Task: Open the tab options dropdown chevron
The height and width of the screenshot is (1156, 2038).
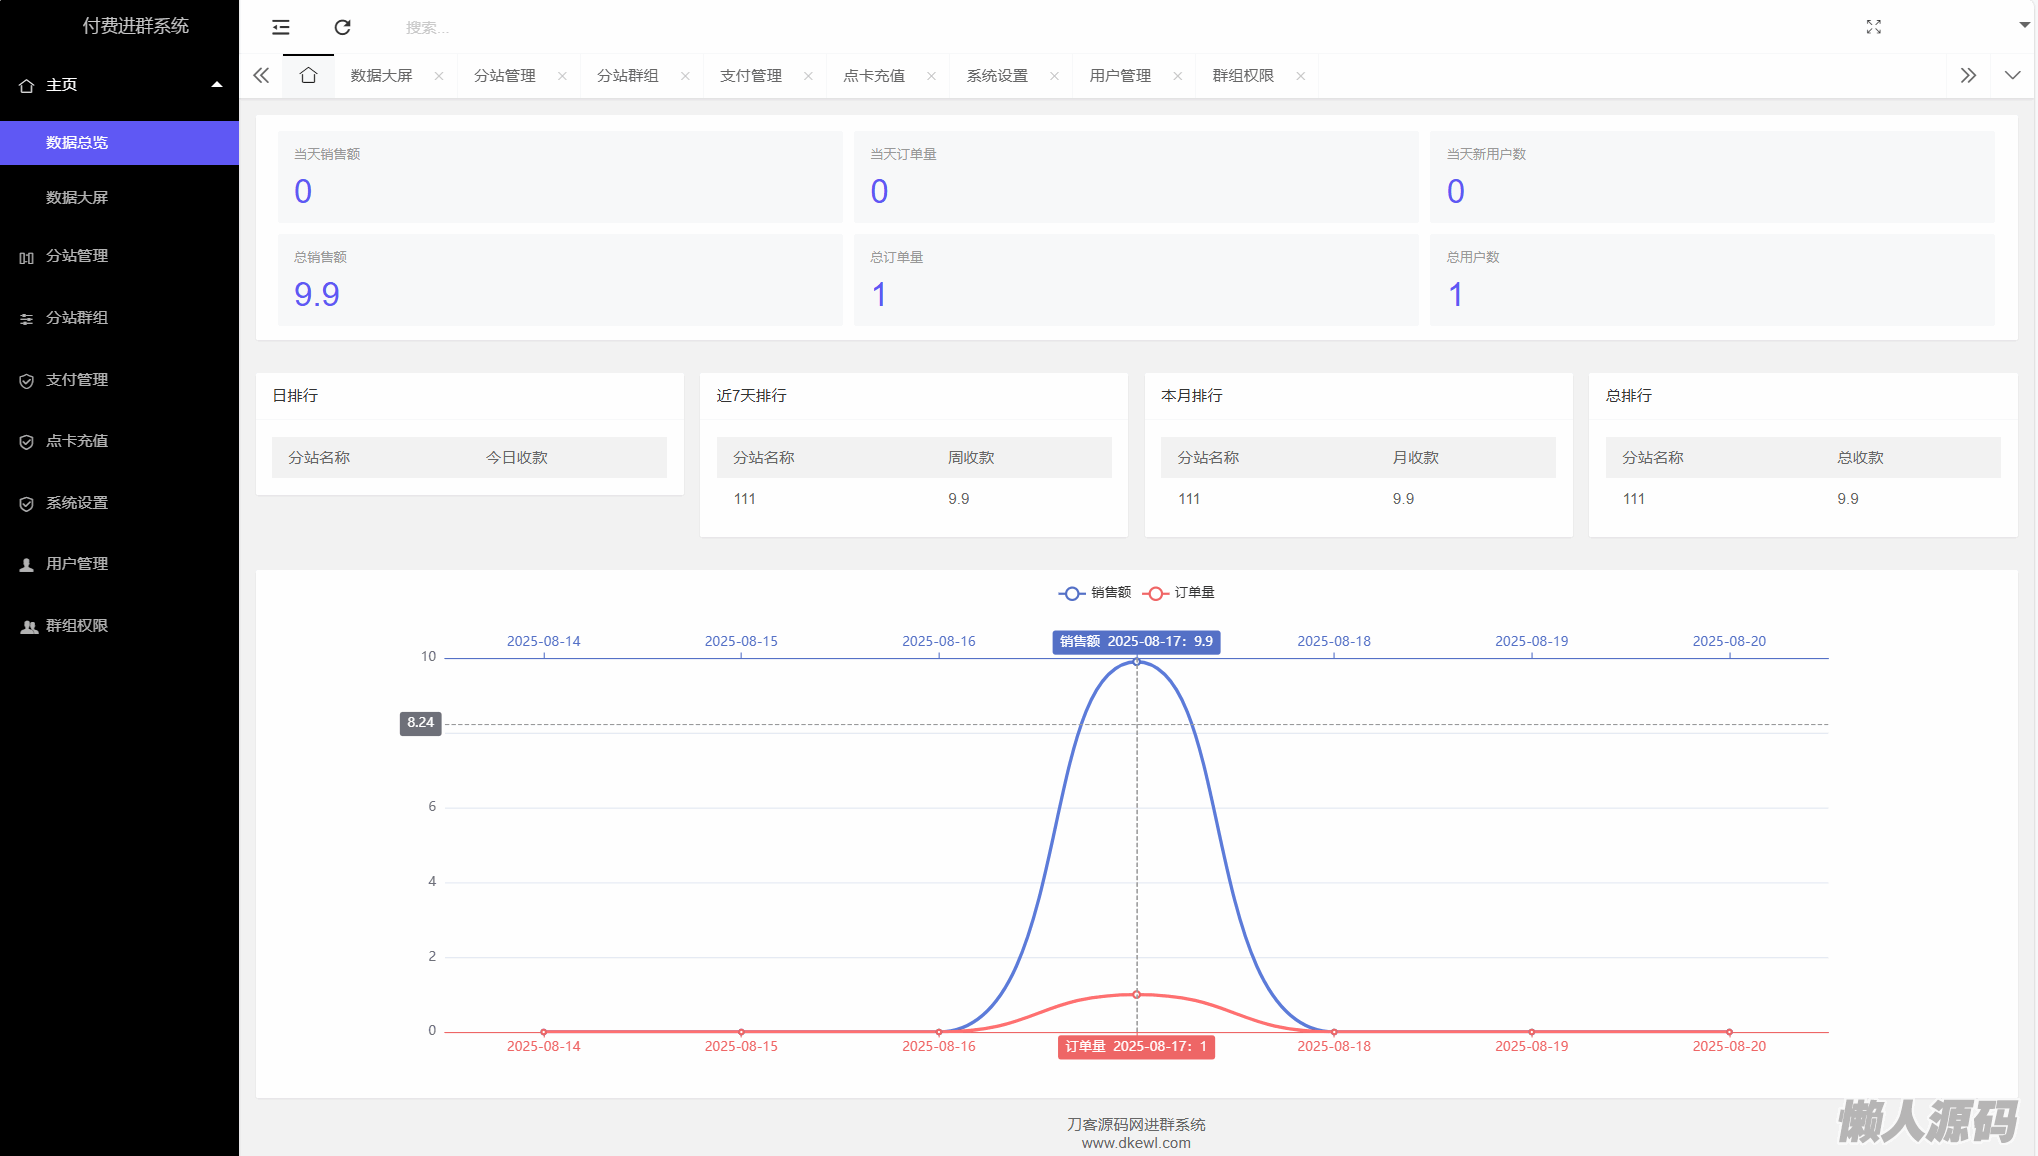Action: [2012, 76]
